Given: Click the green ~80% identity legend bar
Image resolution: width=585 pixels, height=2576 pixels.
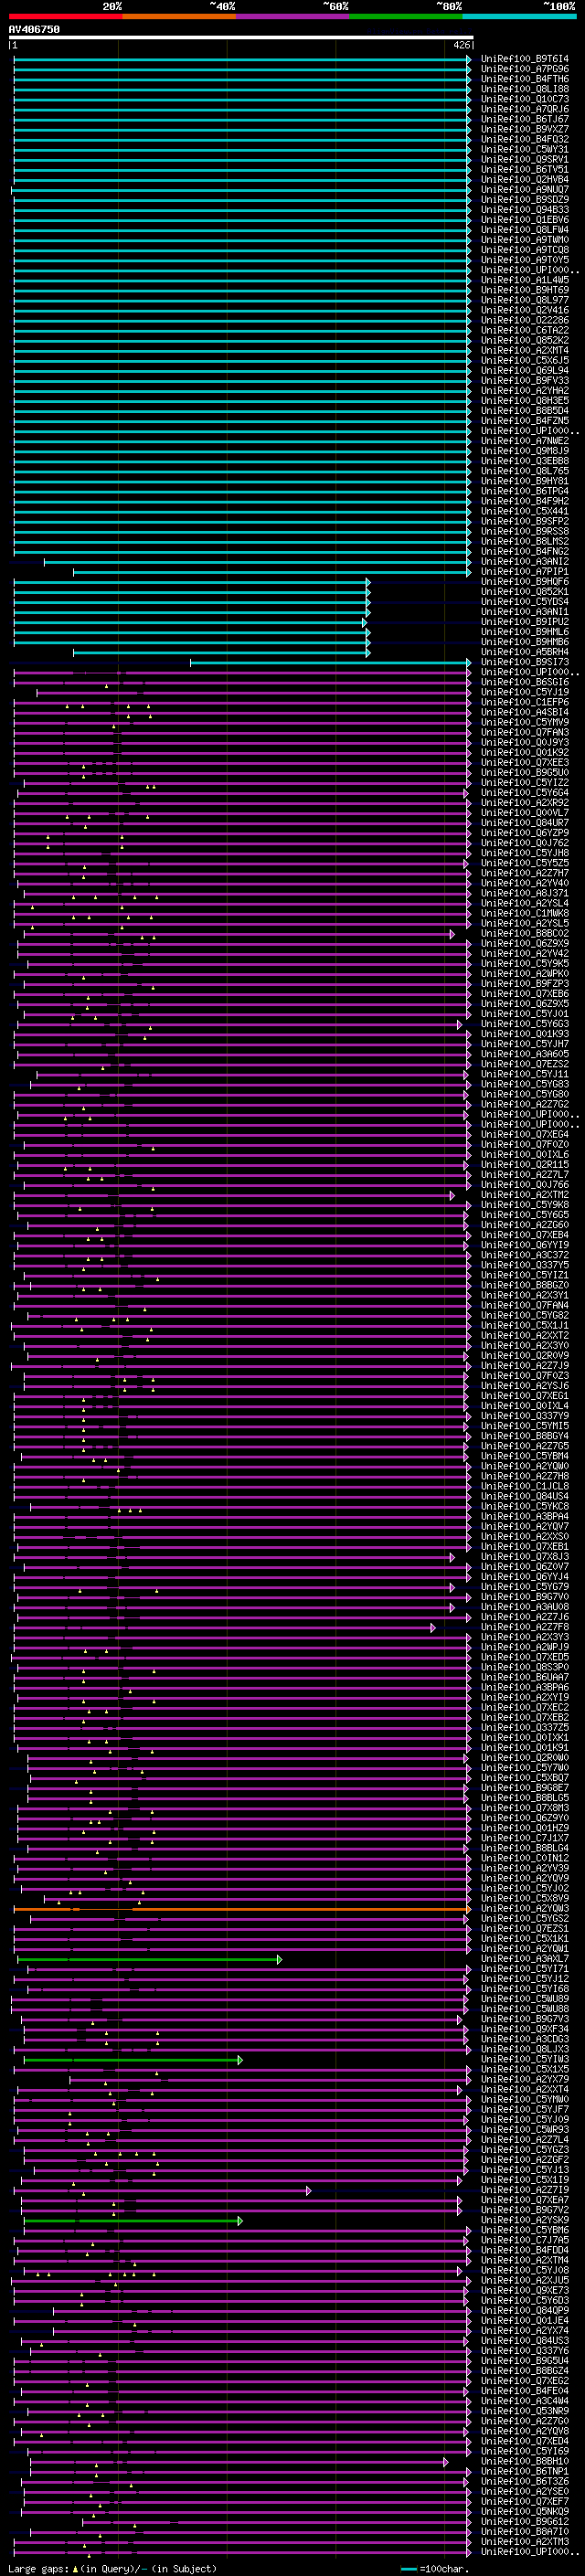Looking at the screenshot, I should pos(406,16).
